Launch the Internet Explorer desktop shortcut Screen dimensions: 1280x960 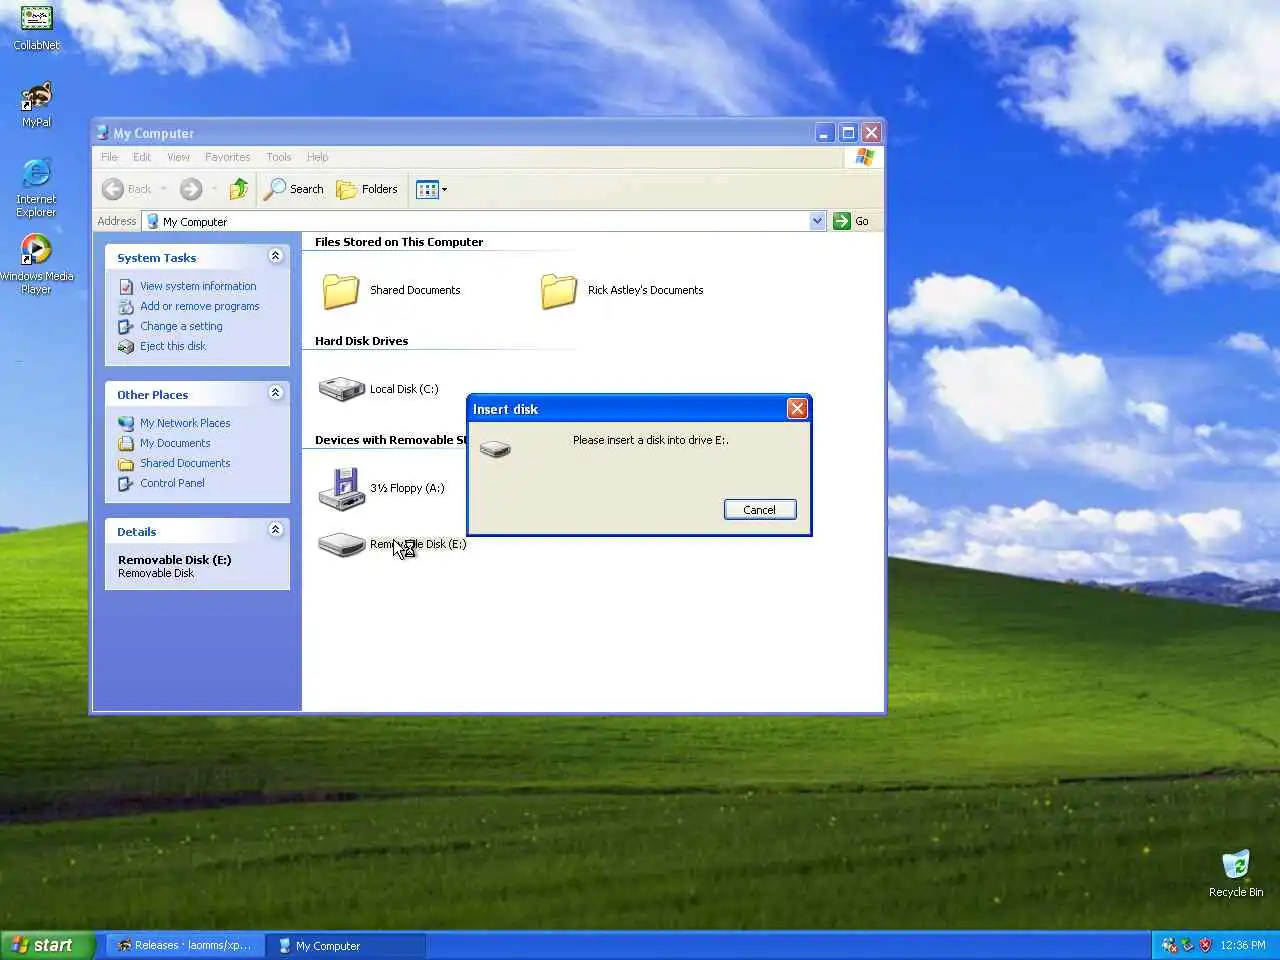[x=36, y=187]
